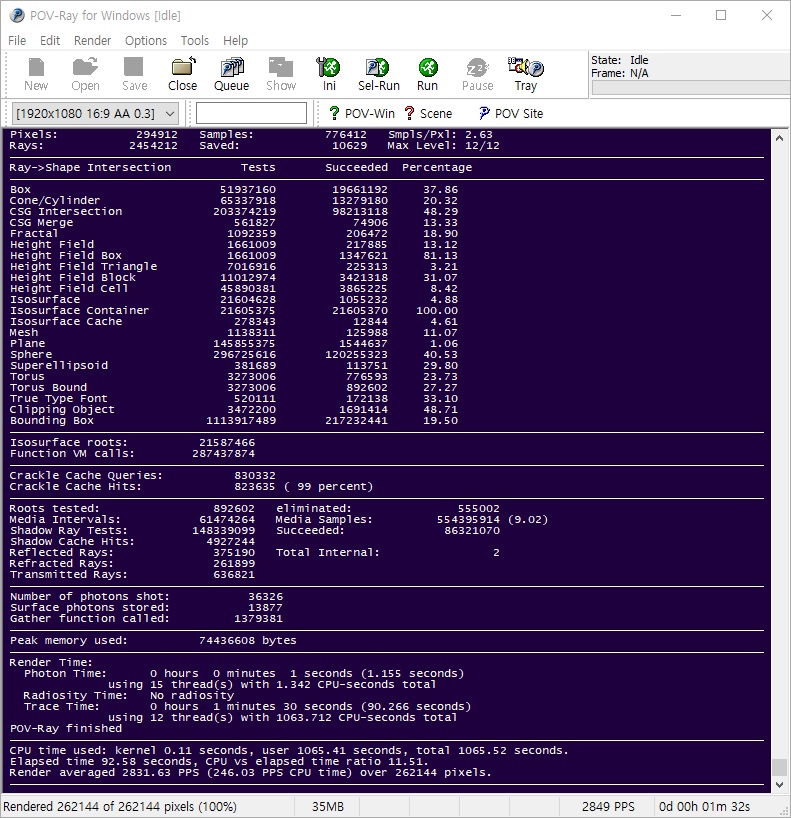Click the Sel-Run toolbar icon

(x=378, y=75)
